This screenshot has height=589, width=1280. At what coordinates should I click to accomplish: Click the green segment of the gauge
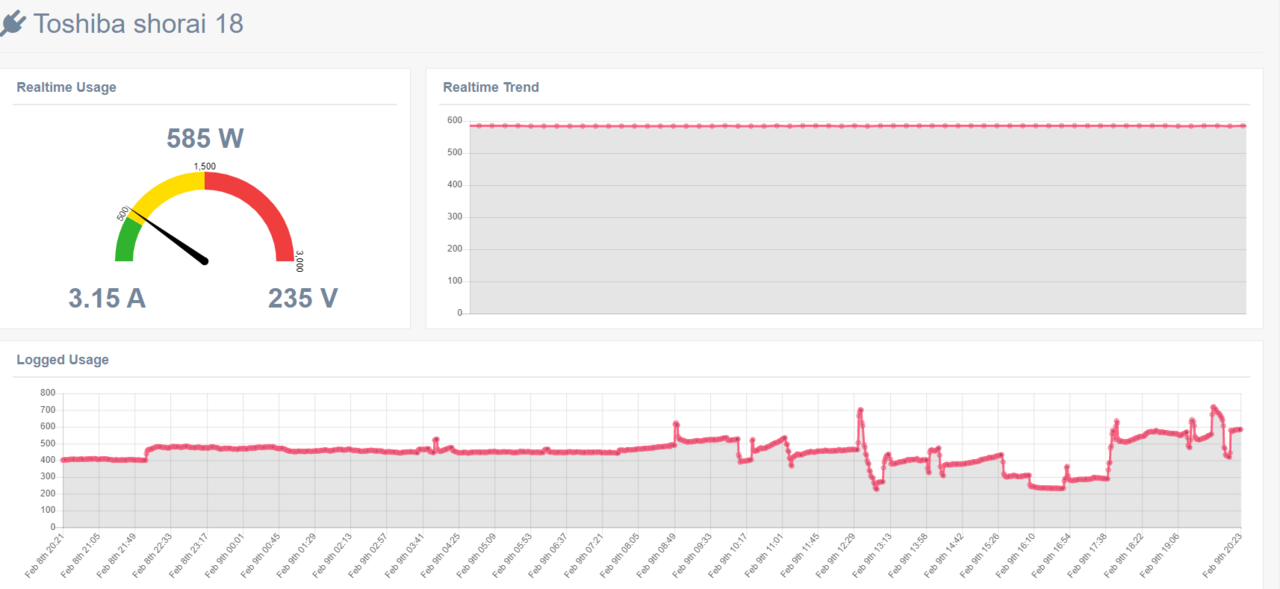pos(127,240)
